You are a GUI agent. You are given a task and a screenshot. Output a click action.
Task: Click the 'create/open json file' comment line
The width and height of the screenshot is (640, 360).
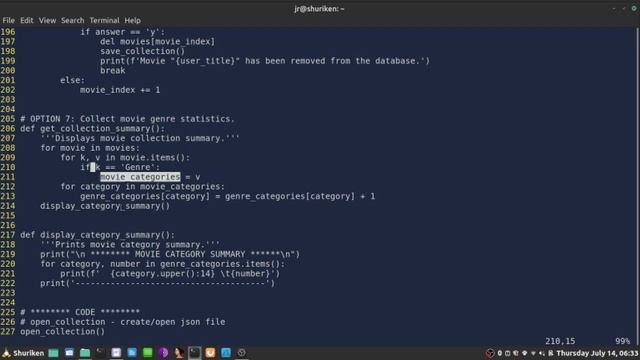[122, 322]
